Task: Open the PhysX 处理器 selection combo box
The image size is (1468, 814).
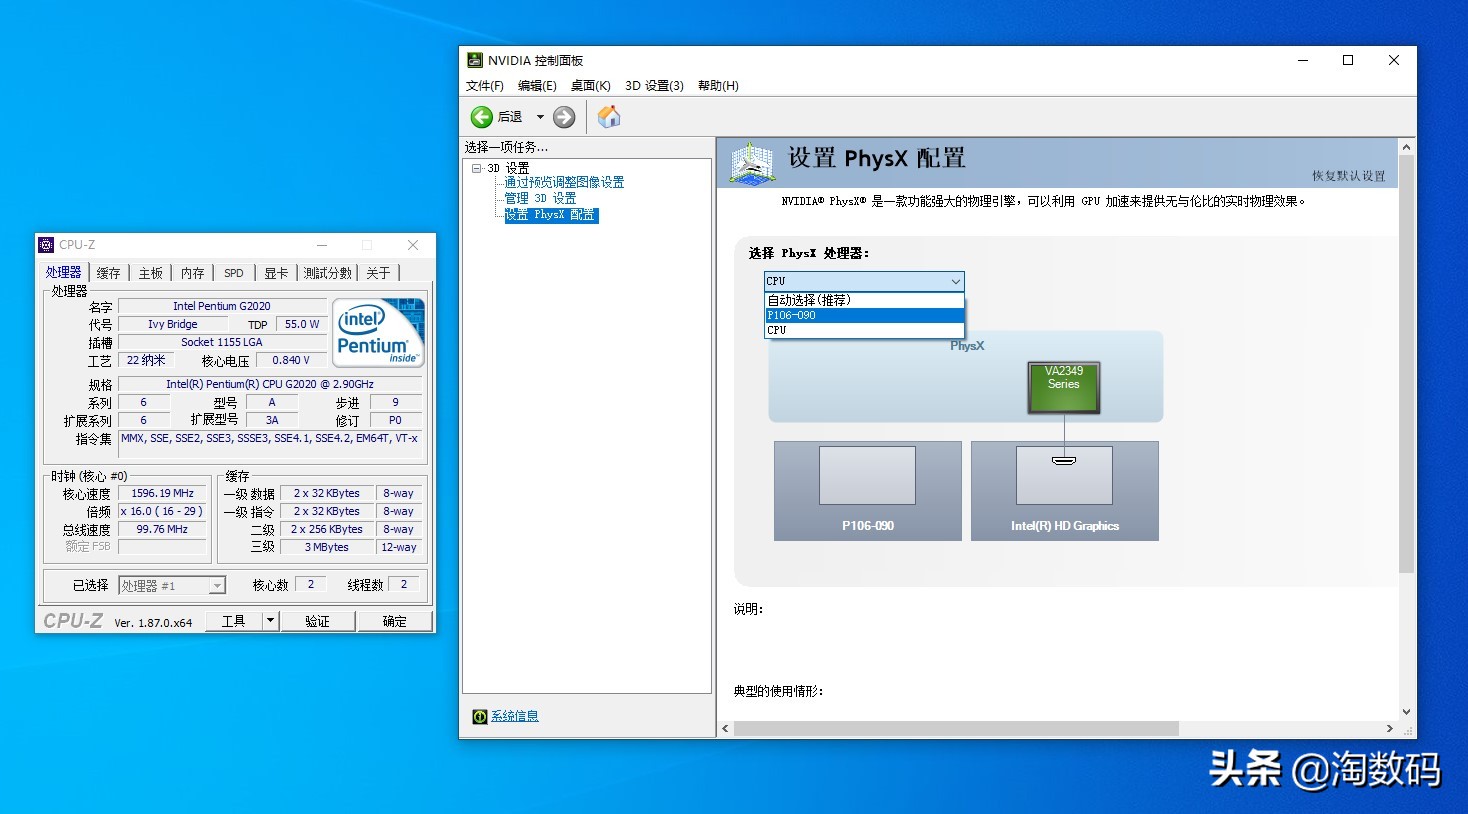Action: (x=952, y=281)
